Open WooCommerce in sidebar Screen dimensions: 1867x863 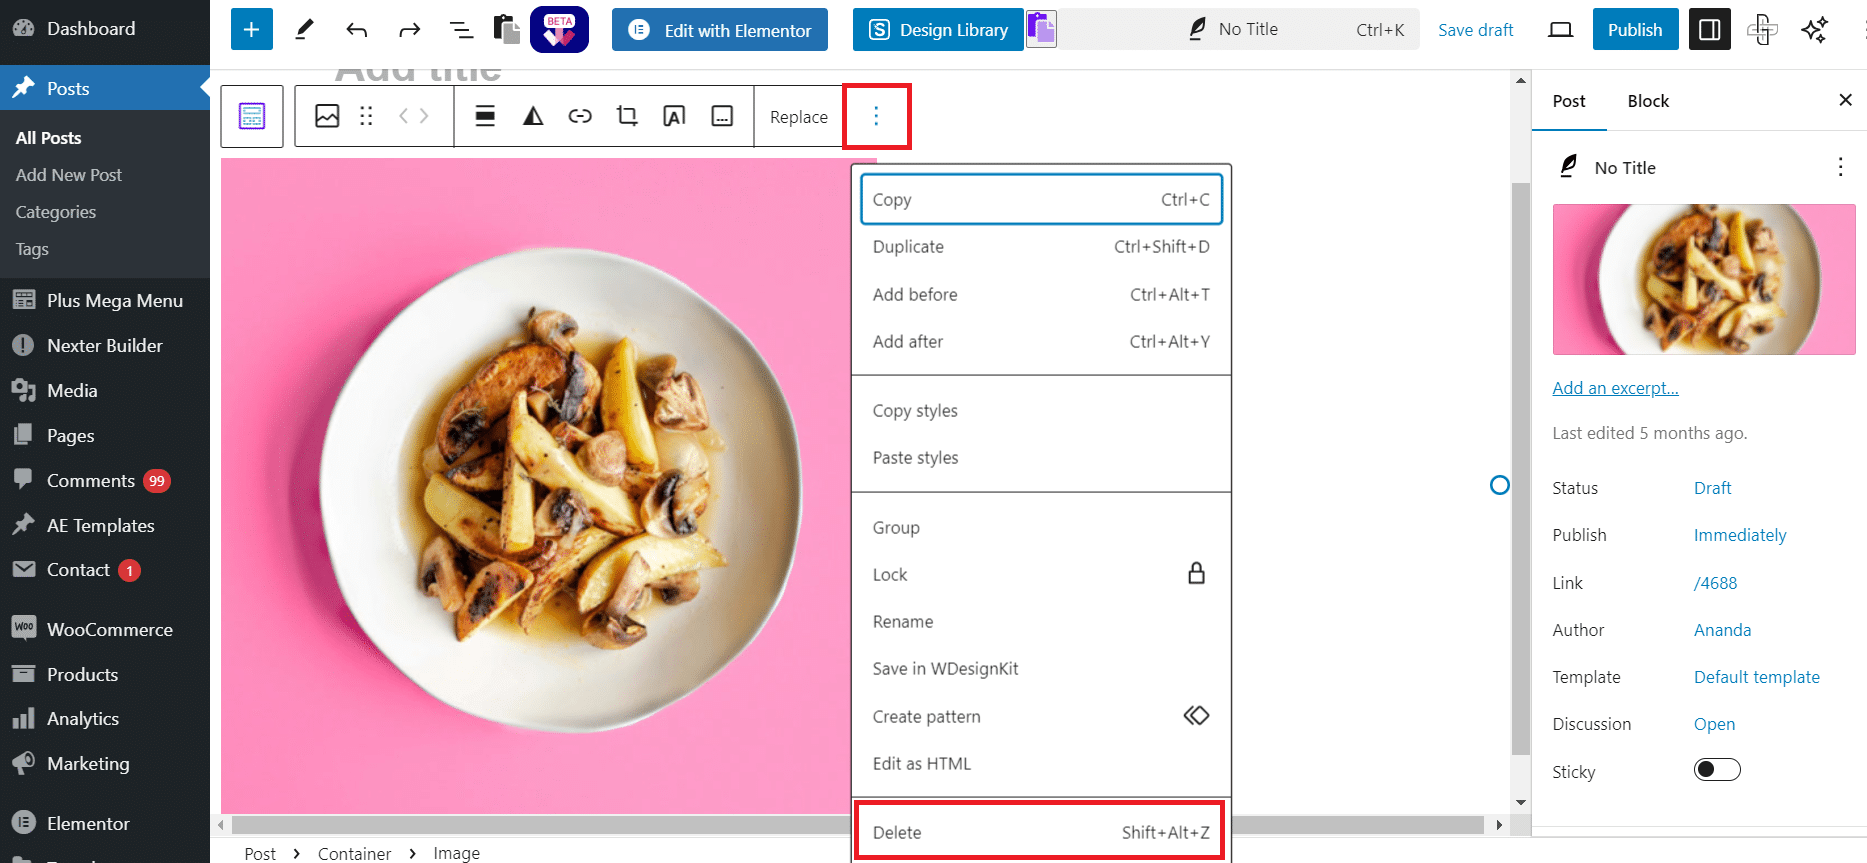click(x=105, y=629)
